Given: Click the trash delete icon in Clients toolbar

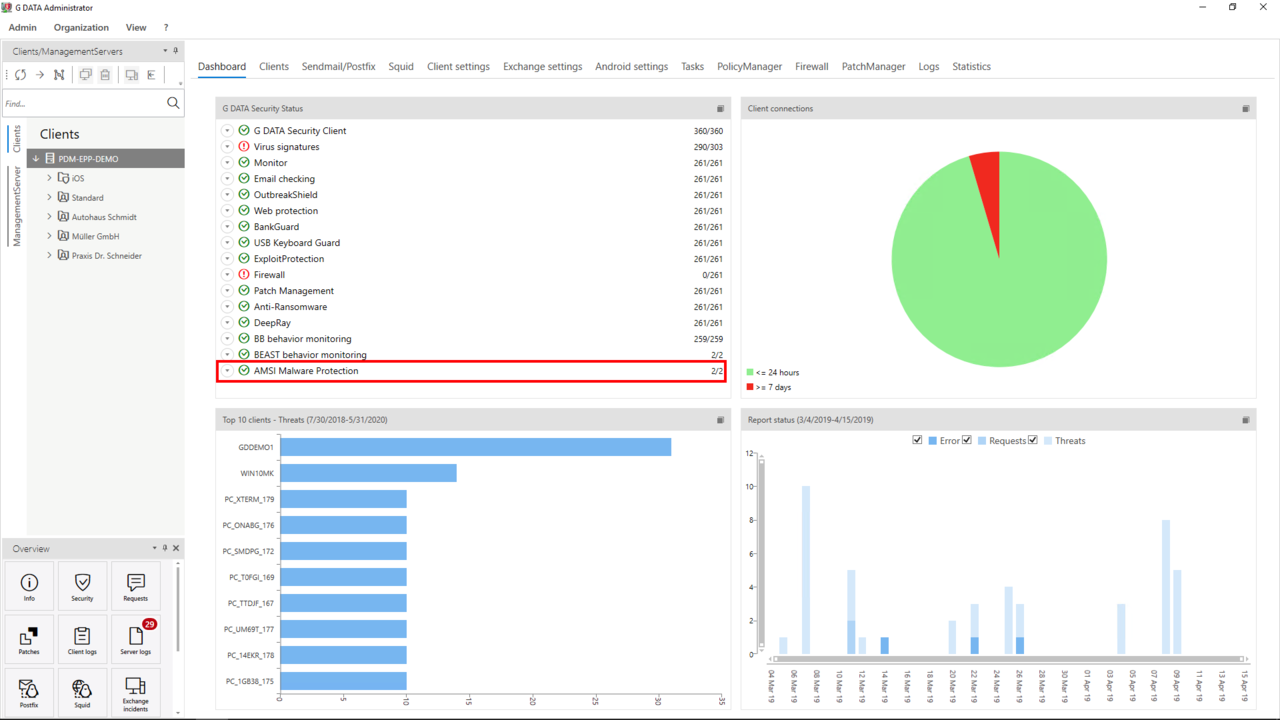Looking at the screenshot, I should coord(104,75).
